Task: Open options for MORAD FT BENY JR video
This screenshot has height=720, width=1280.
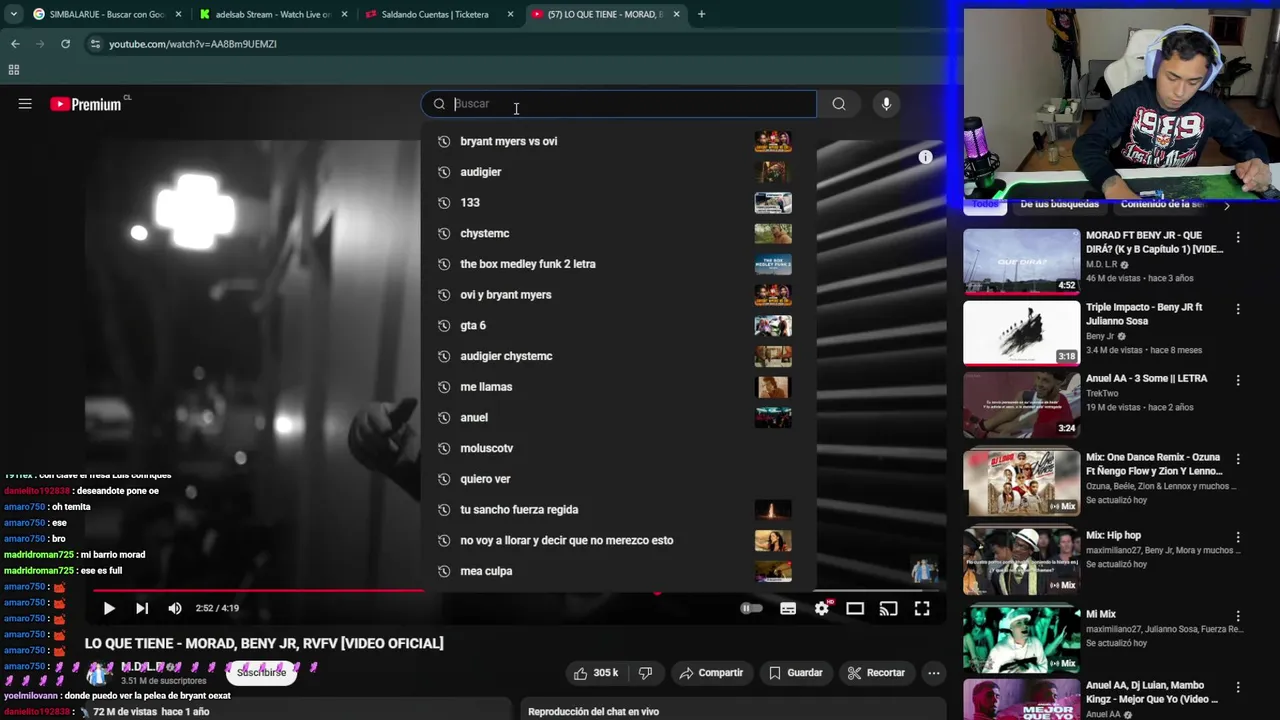Action: click(1238, 238)
